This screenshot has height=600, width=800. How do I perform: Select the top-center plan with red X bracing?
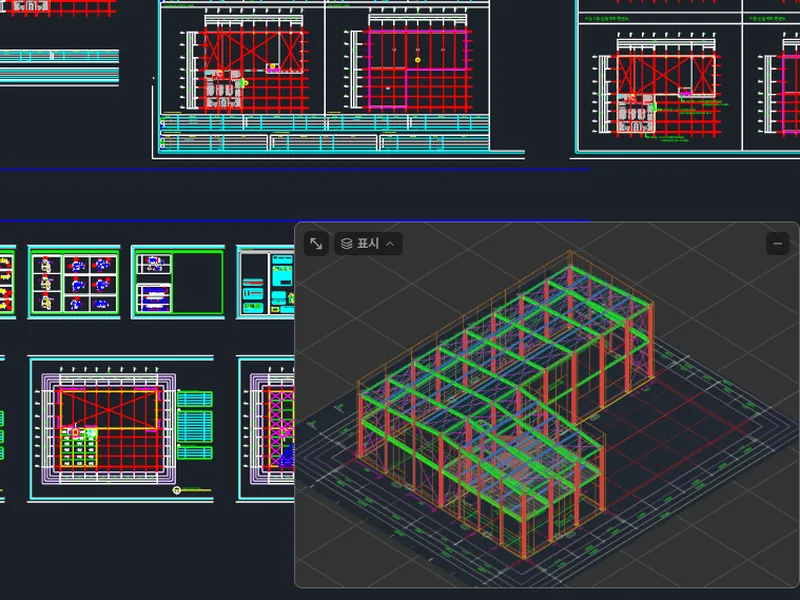coord(244,64)
